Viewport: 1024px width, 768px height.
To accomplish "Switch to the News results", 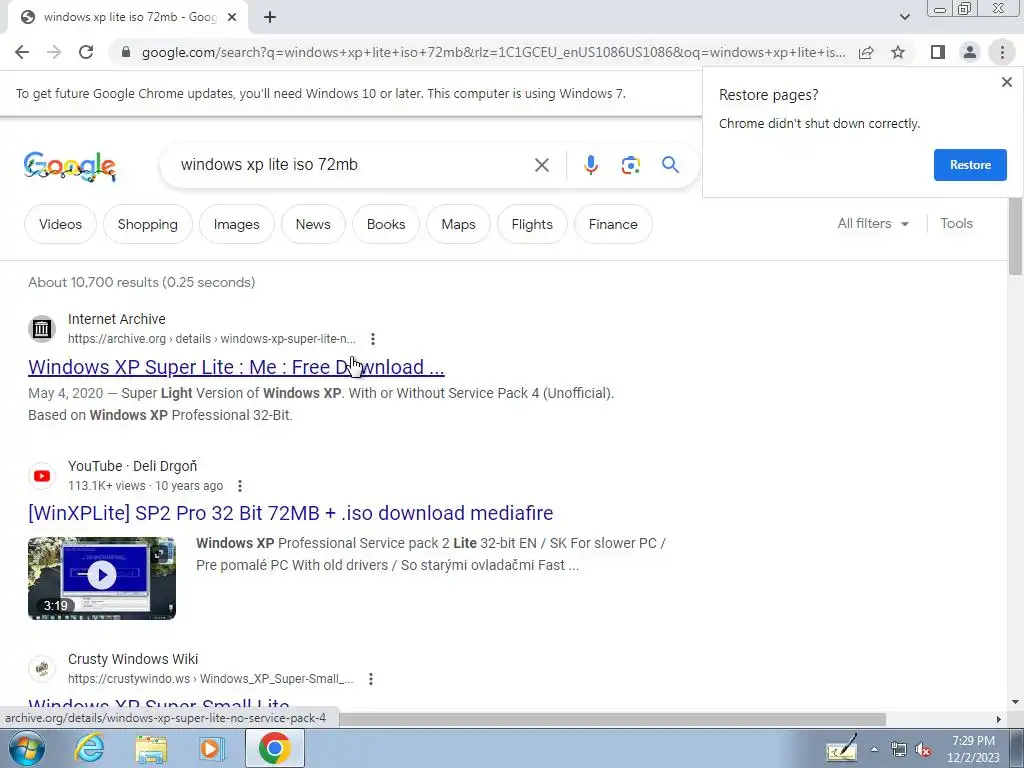I will 313,224.
